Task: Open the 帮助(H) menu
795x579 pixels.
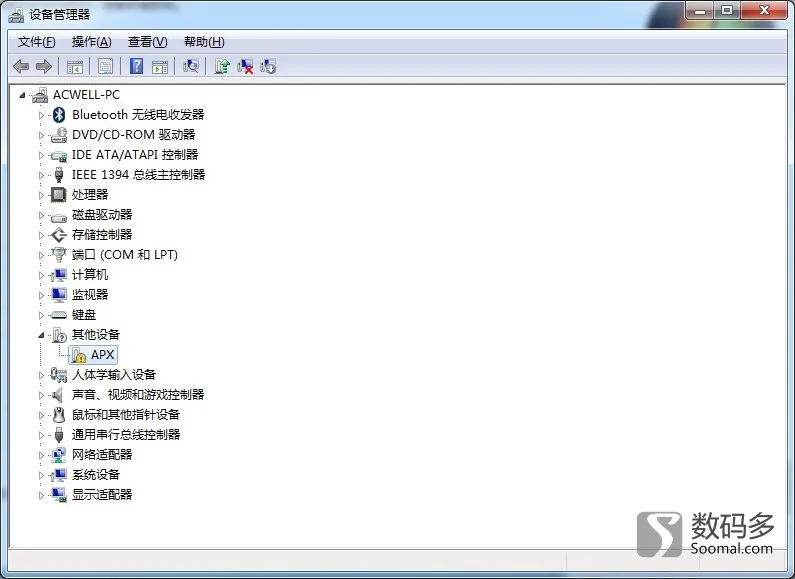Action: click(x=204, y=42)
